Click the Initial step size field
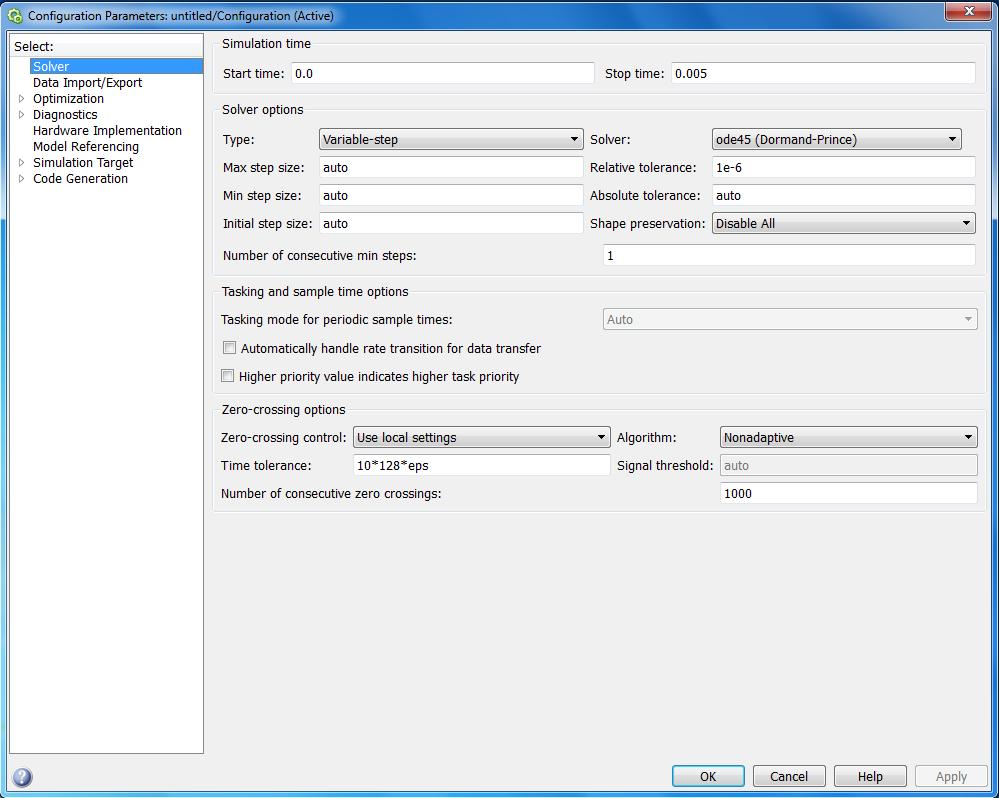Viewport: 999px width, 798px height. [451, 224]
